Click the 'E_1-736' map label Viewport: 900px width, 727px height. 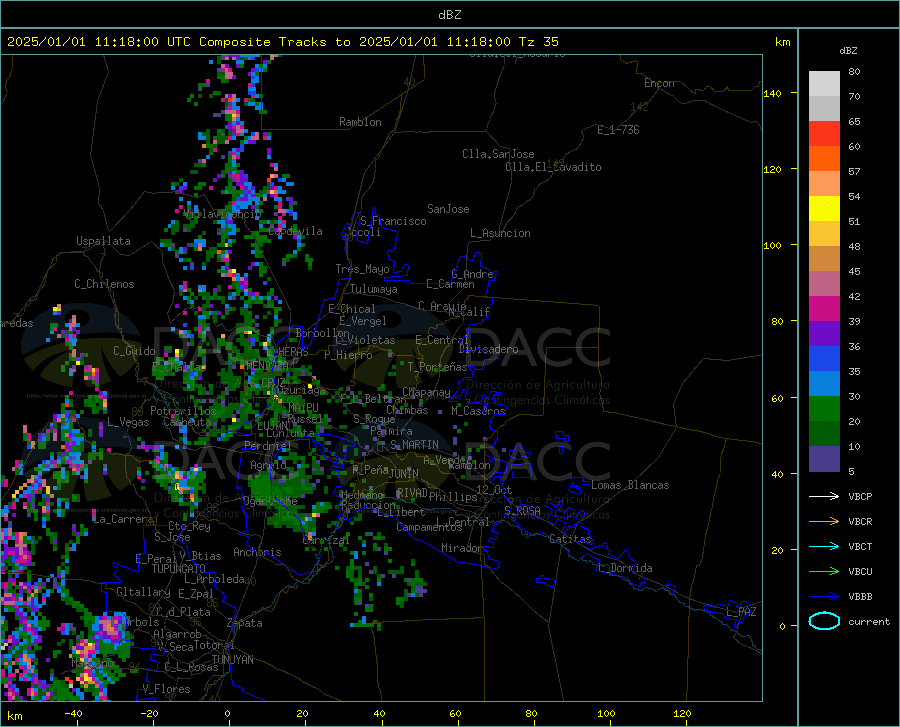click(x=618, y=130)
